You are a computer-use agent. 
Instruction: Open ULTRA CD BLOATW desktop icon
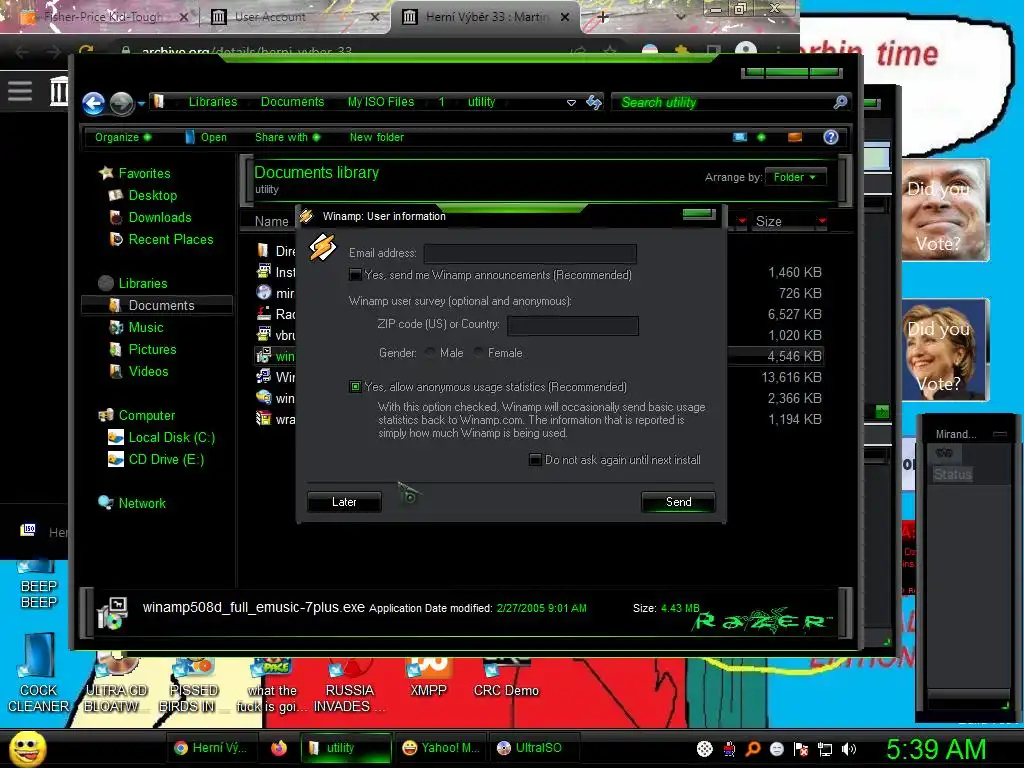pos(116,686)
